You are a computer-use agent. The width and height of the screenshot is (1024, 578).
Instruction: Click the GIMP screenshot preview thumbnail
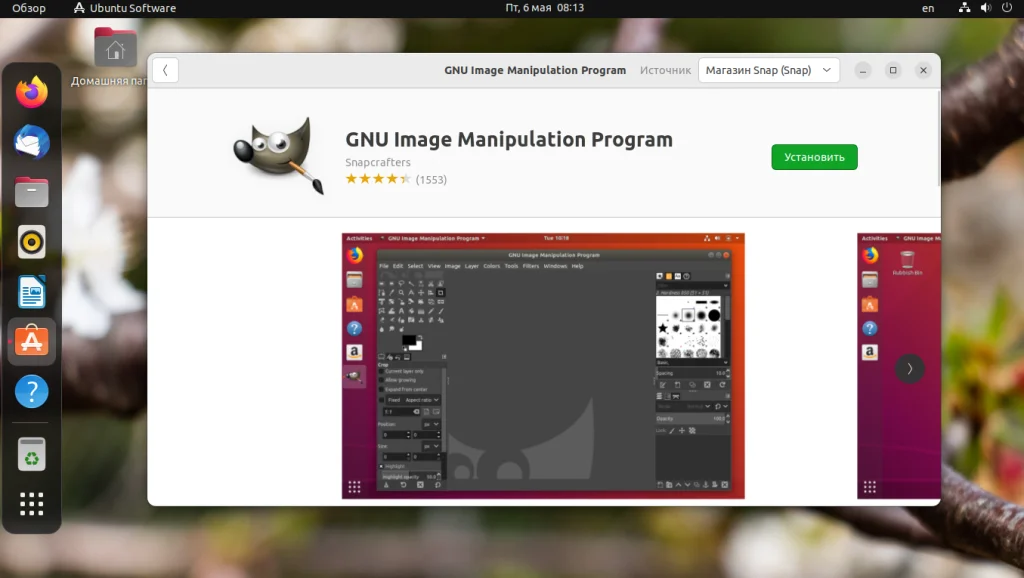(543, 366)
